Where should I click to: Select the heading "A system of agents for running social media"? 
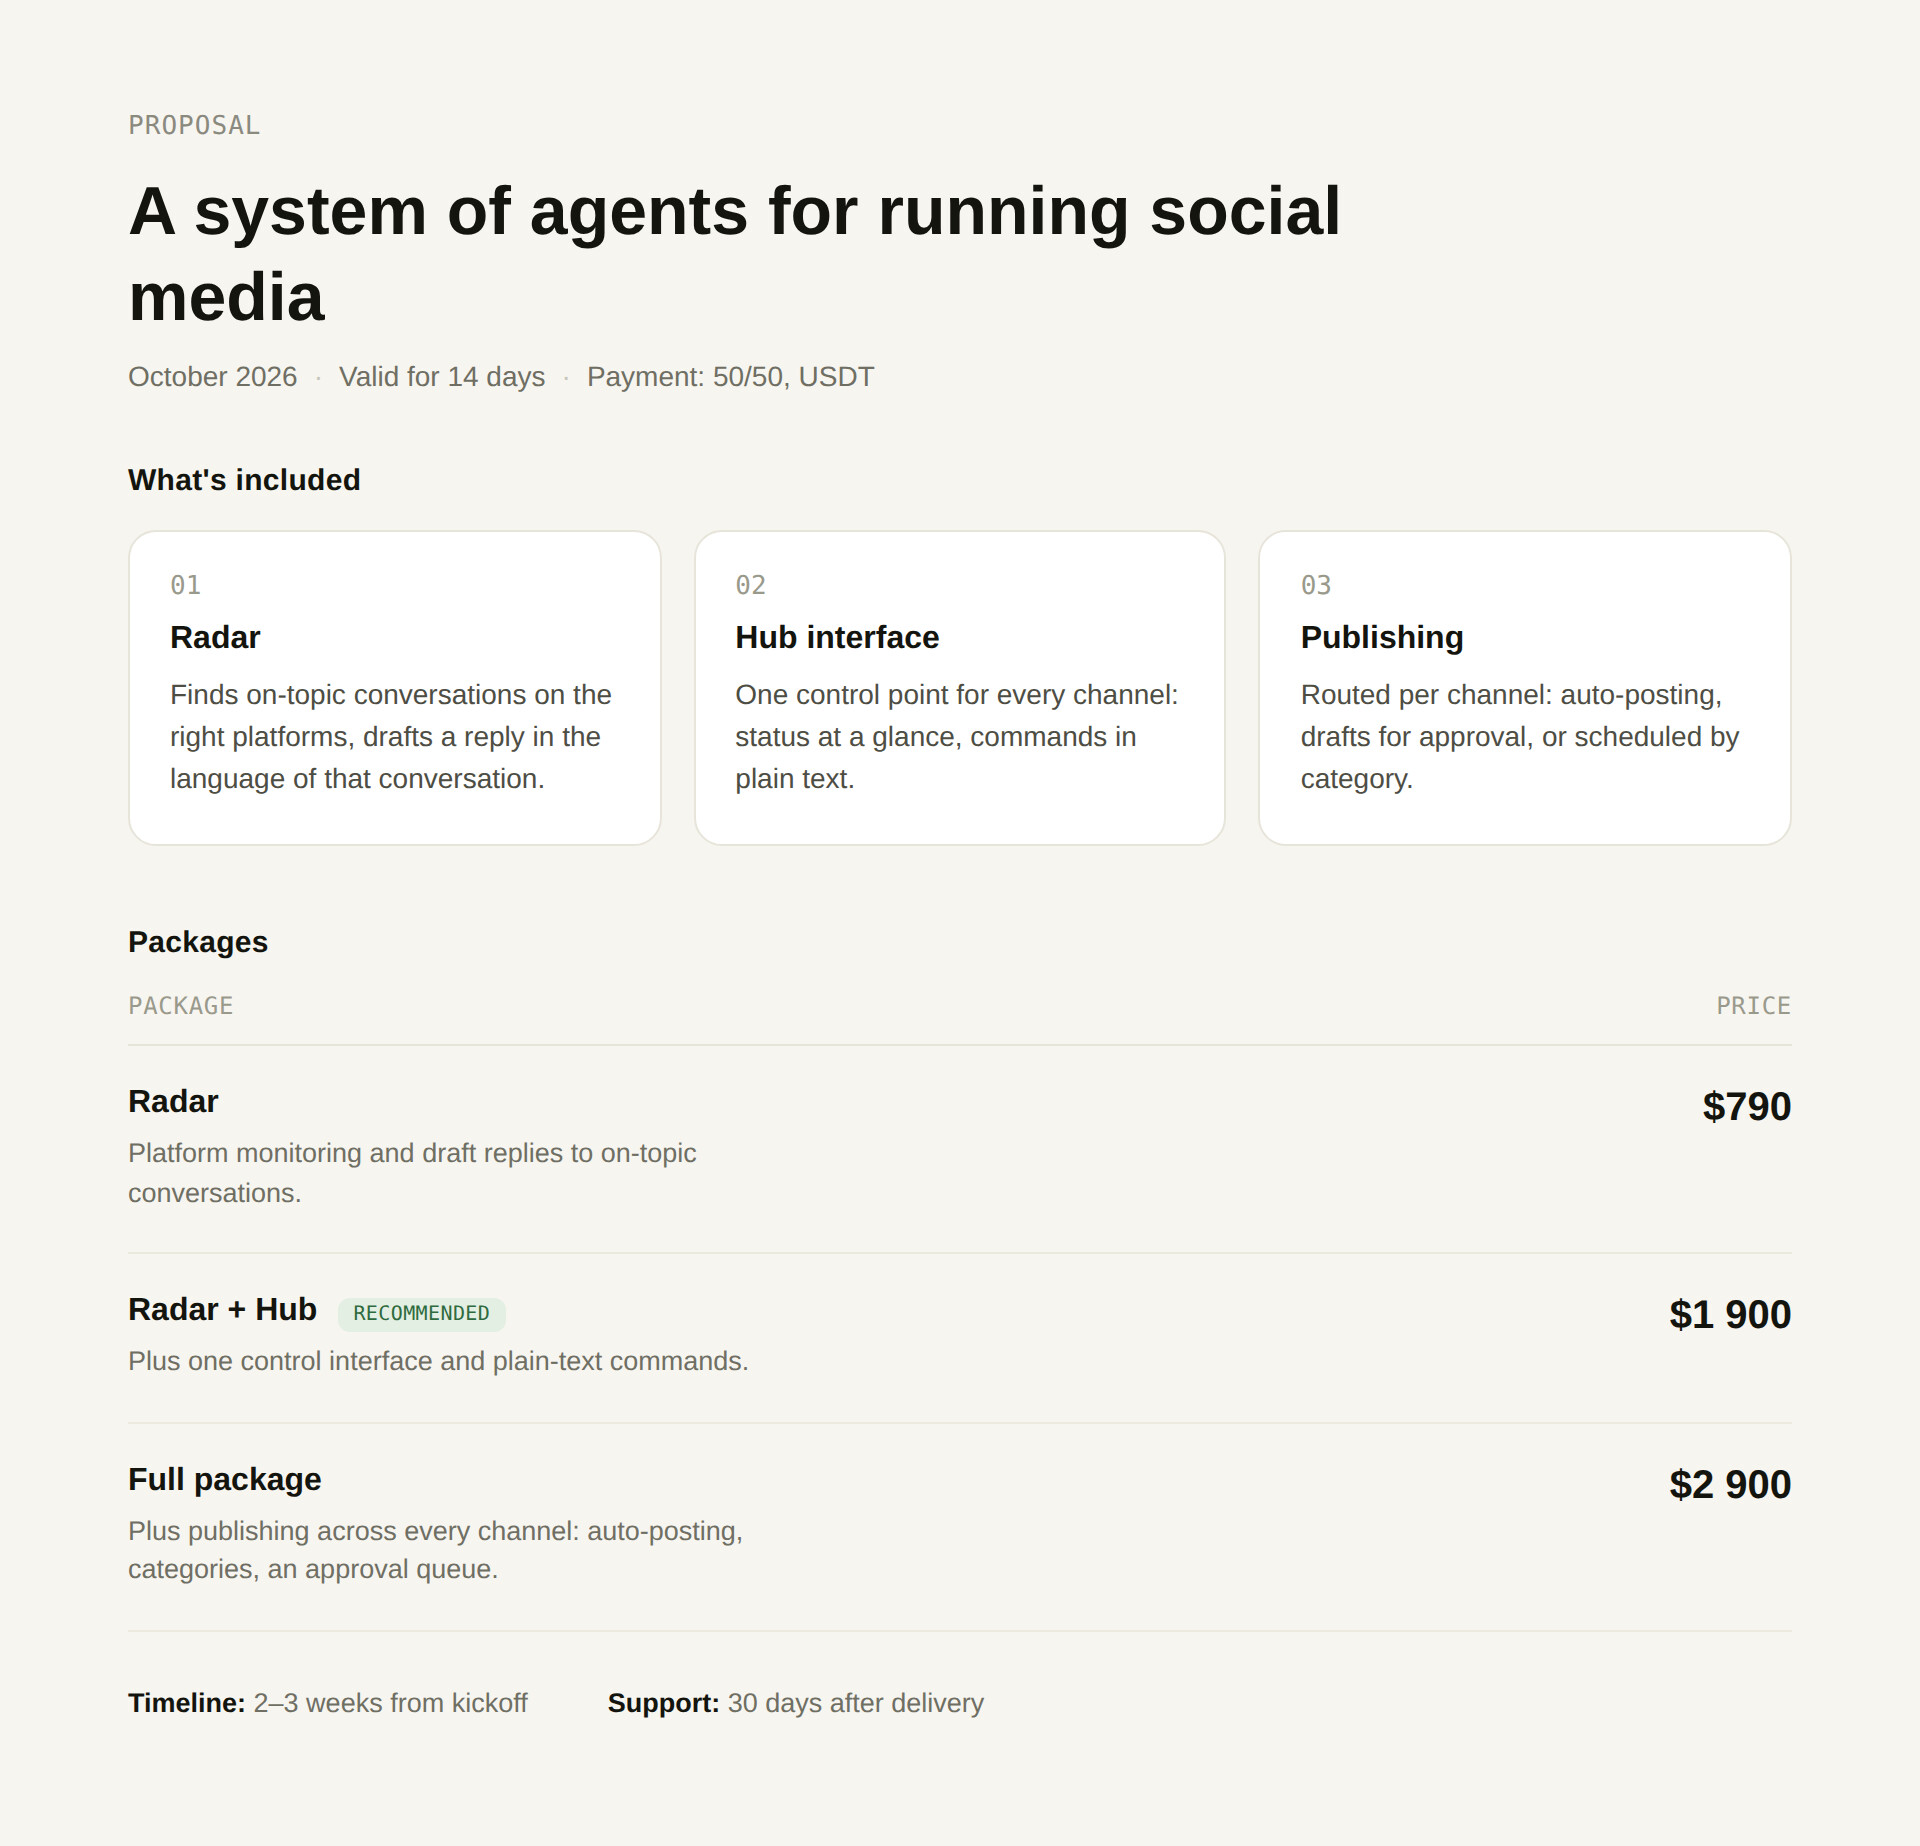coord(735,254)
